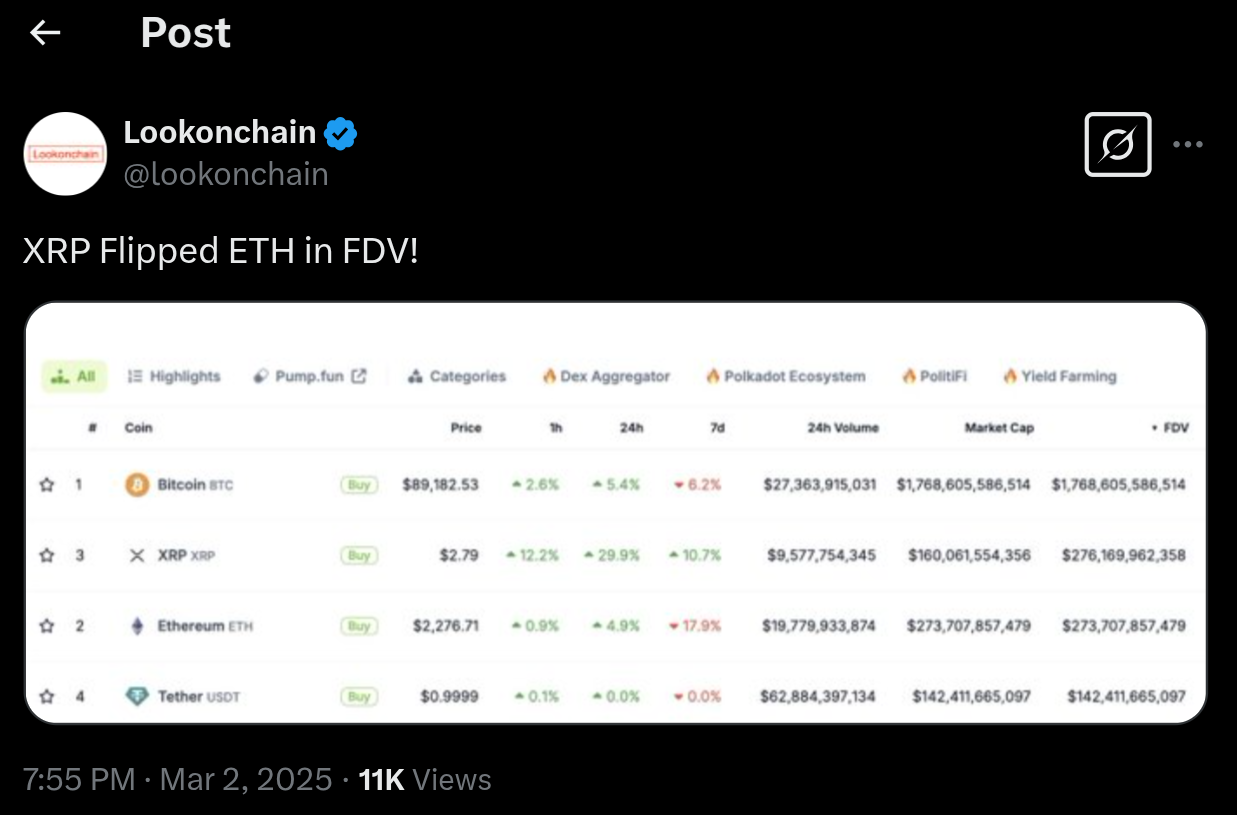Viewport: 1237px width, 815px height.
Task: Click the Tether coin logo
Action: [x=137, y=696]
